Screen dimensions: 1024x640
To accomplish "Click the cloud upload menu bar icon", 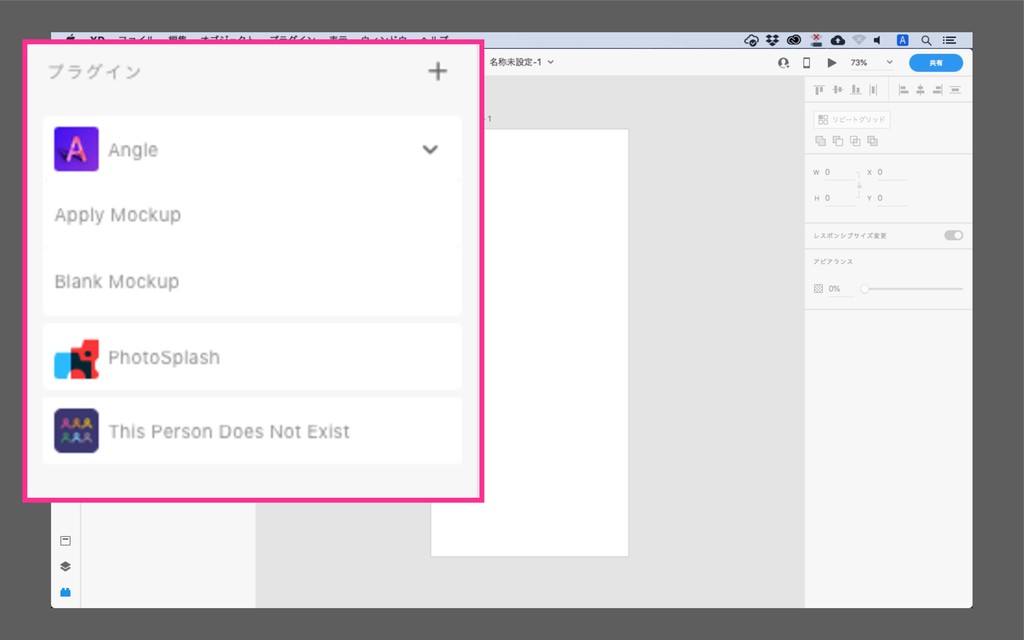I will coord(838,40).
